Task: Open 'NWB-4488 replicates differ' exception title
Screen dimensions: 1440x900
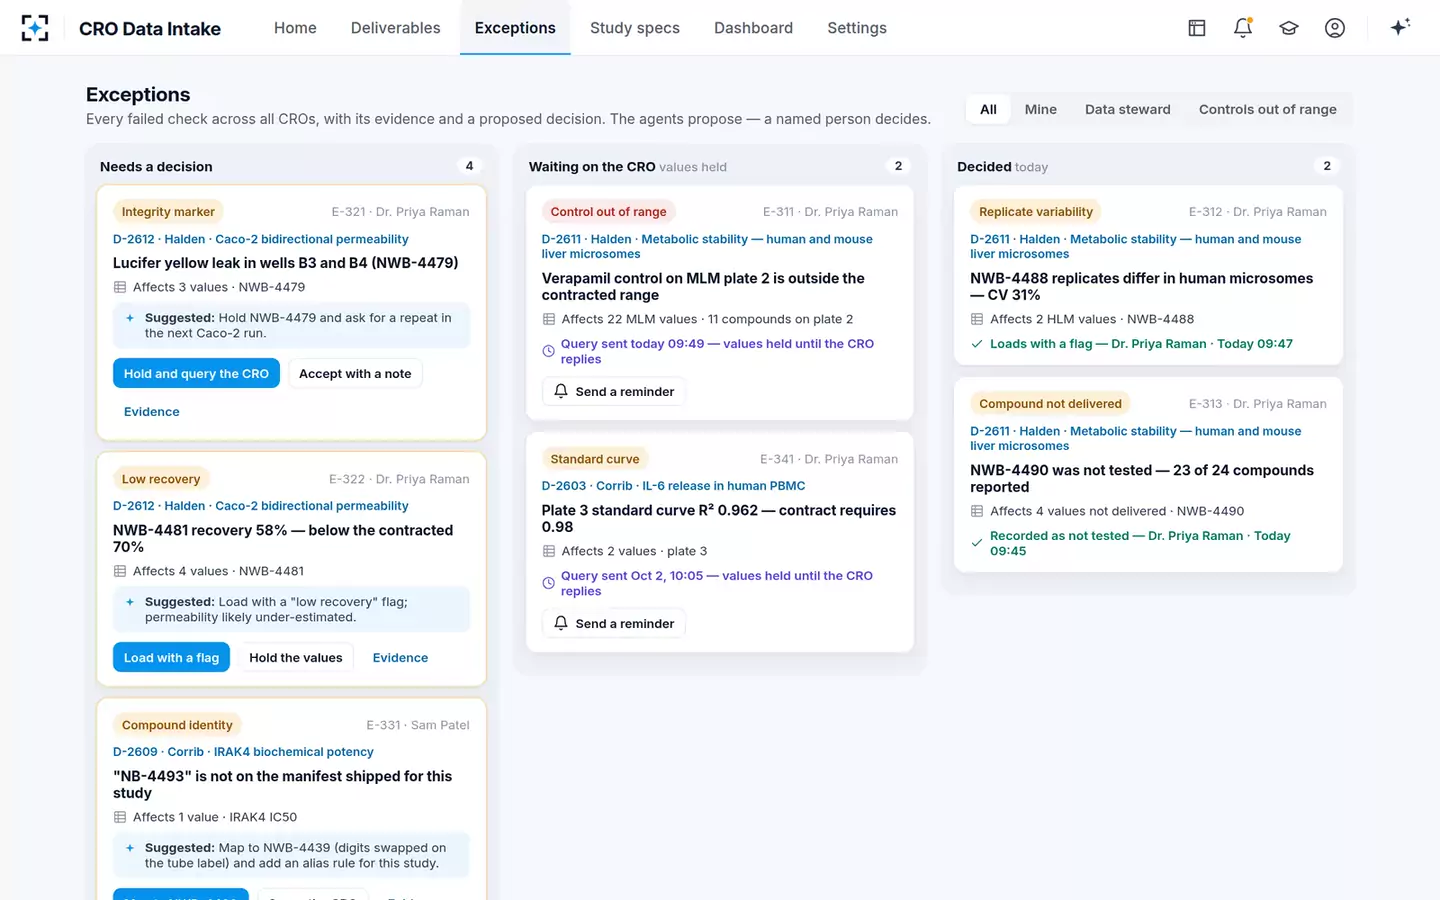Action: [x=1141, y=286]
